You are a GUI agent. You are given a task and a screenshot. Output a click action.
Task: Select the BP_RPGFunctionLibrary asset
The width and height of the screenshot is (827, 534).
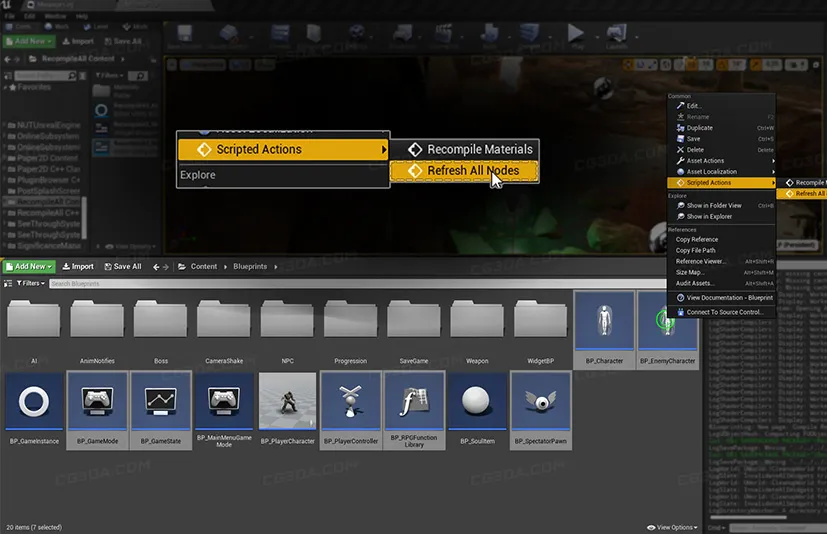(414, 410)
